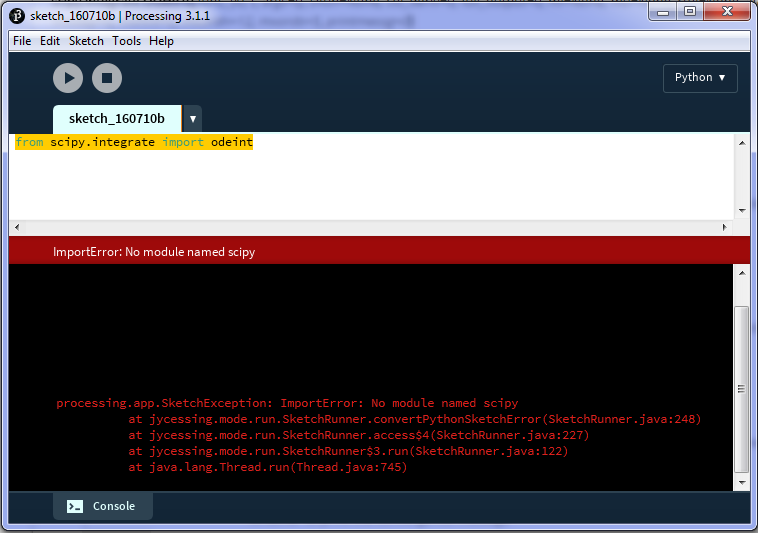The image size is (758, 533).
Task: Click the console scroll-up arrow
Action: tap(742, 273)
